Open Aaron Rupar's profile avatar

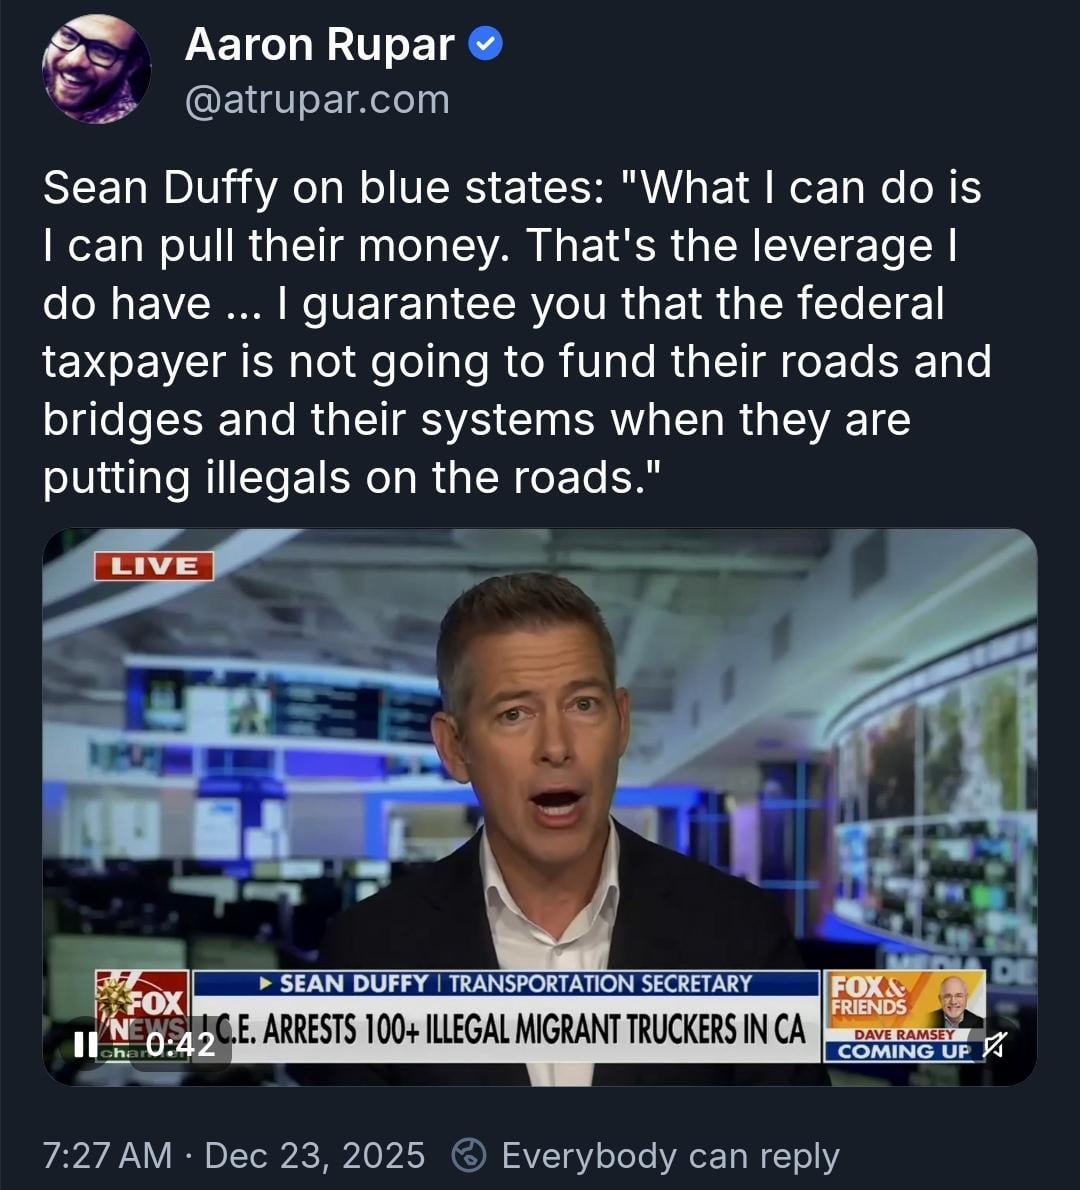(96, 69)
